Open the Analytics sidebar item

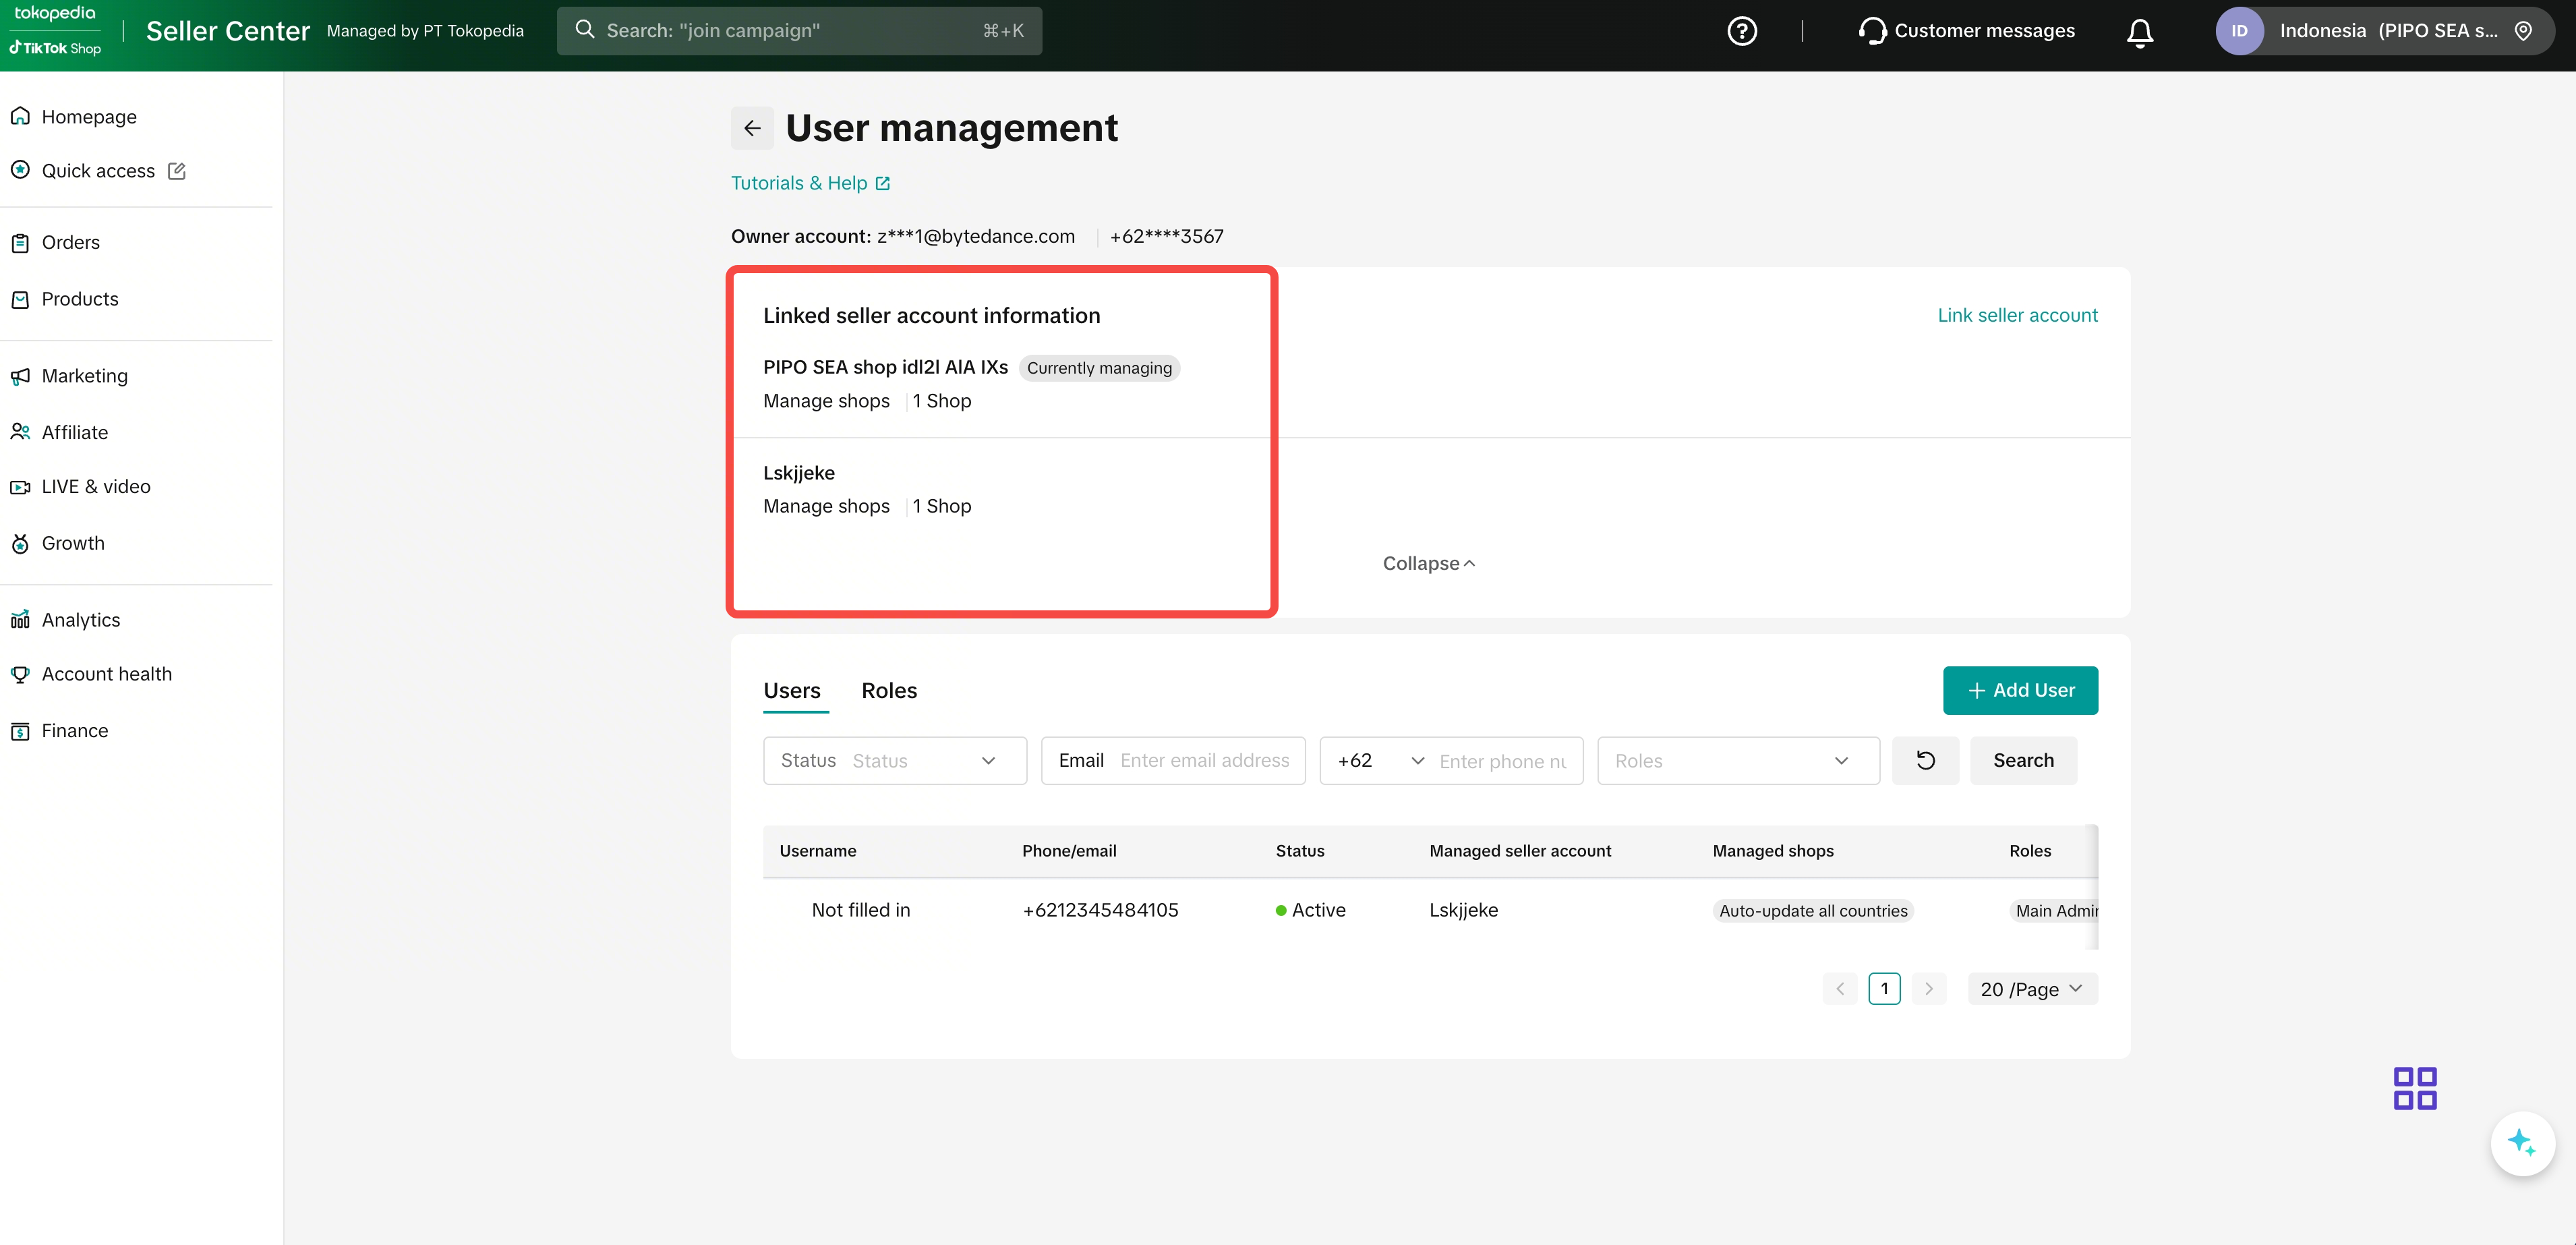pyautogui.click(x=81, y=620)
